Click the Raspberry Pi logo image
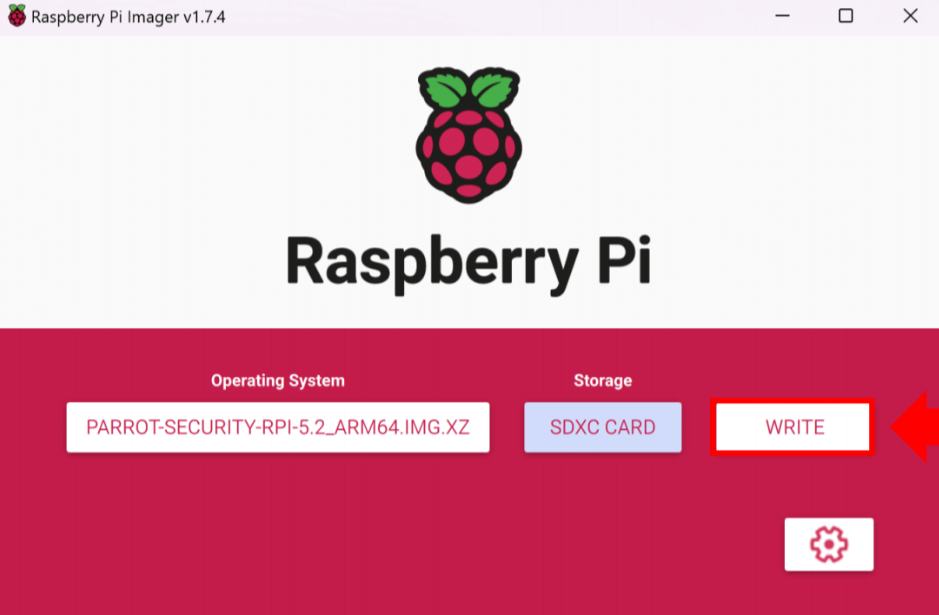939x615 pixels. pos(469,135)
